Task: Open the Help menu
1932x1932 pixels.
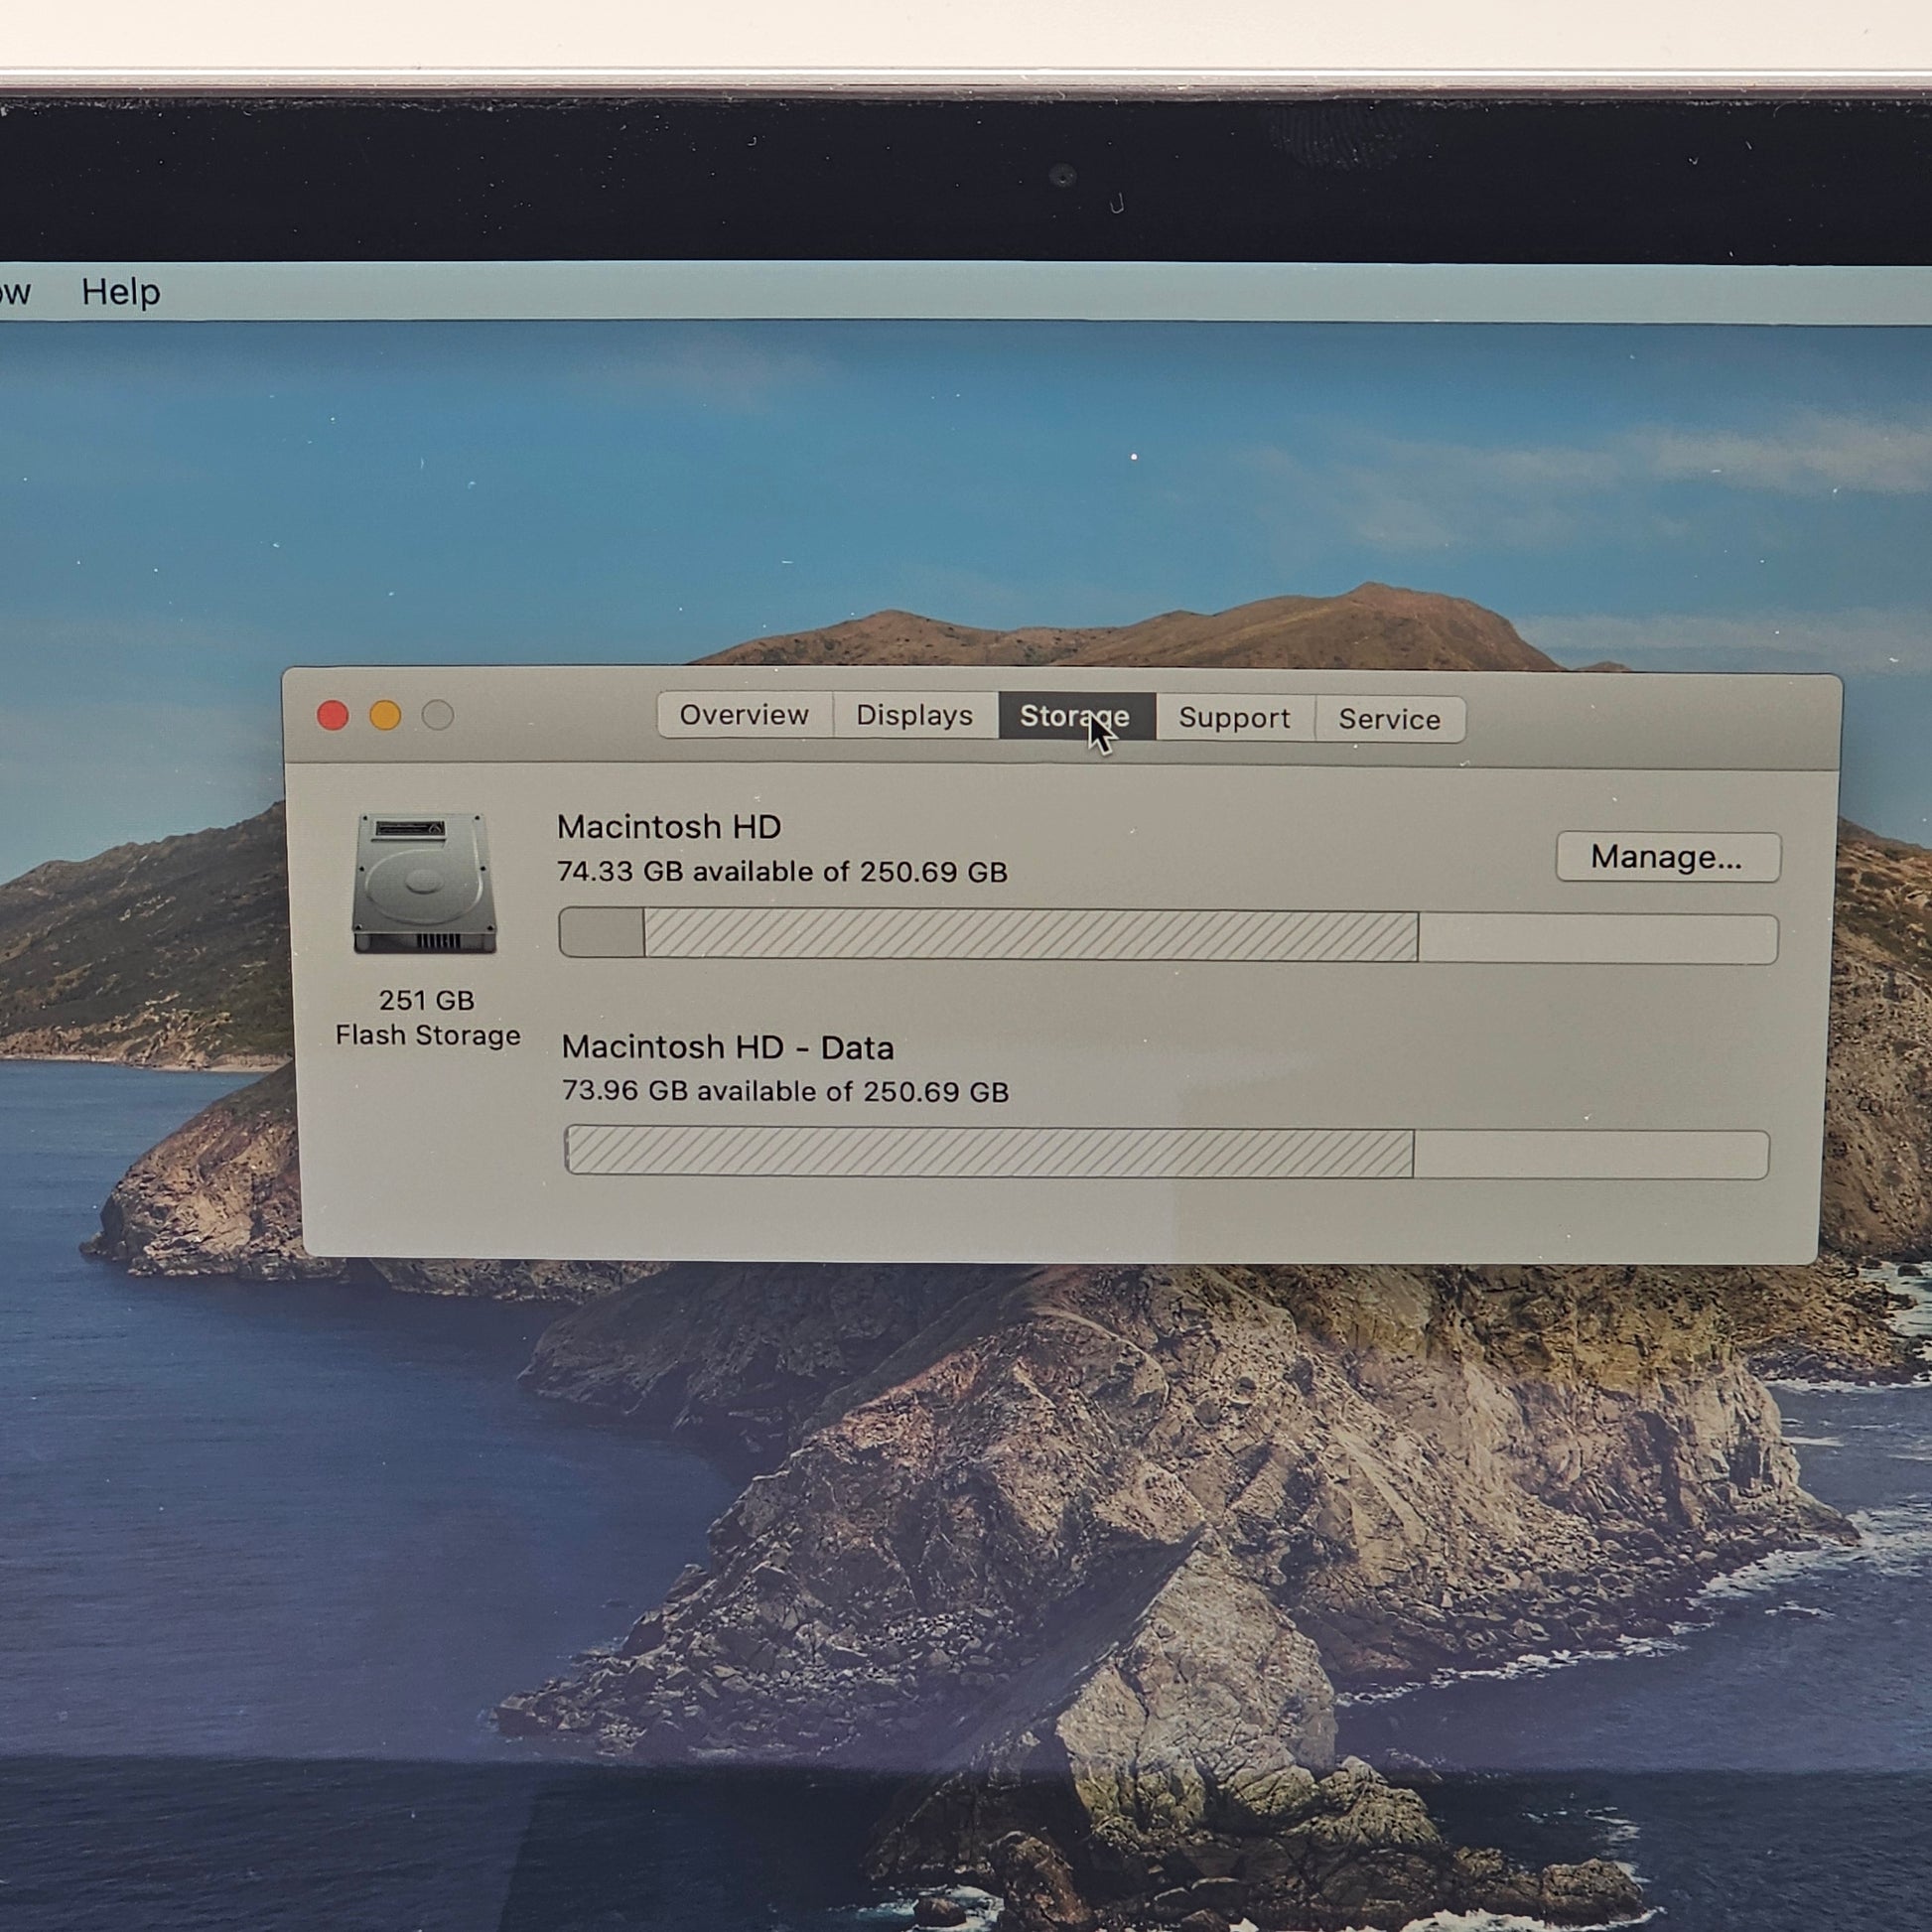Action: pyautogui.click(x=120, y=292)
